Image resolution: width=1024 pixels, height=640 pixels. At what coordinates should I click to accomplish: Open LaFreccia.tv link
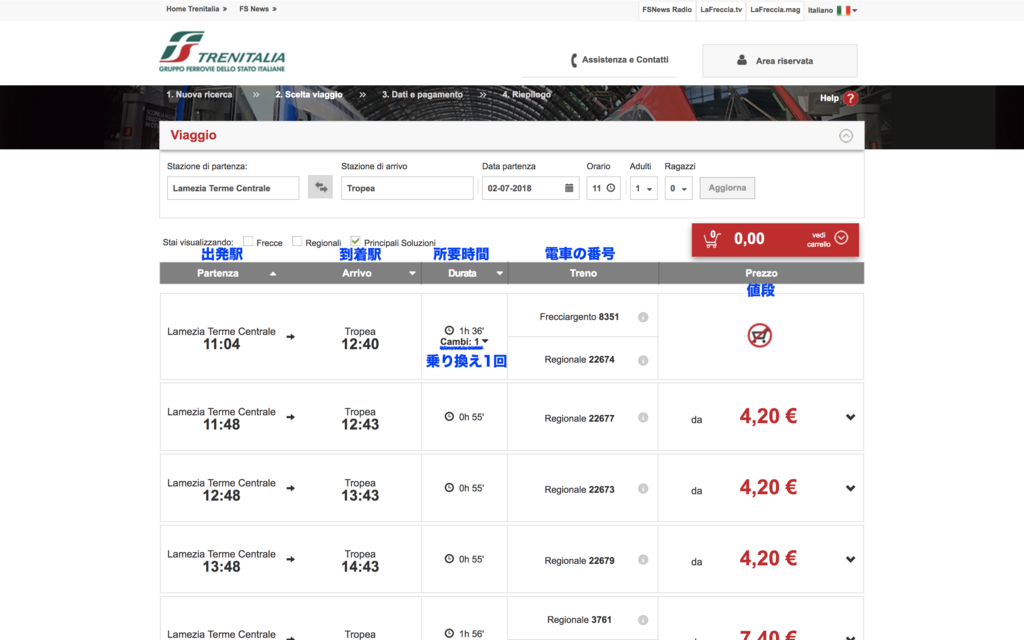(x=721, y=10)
